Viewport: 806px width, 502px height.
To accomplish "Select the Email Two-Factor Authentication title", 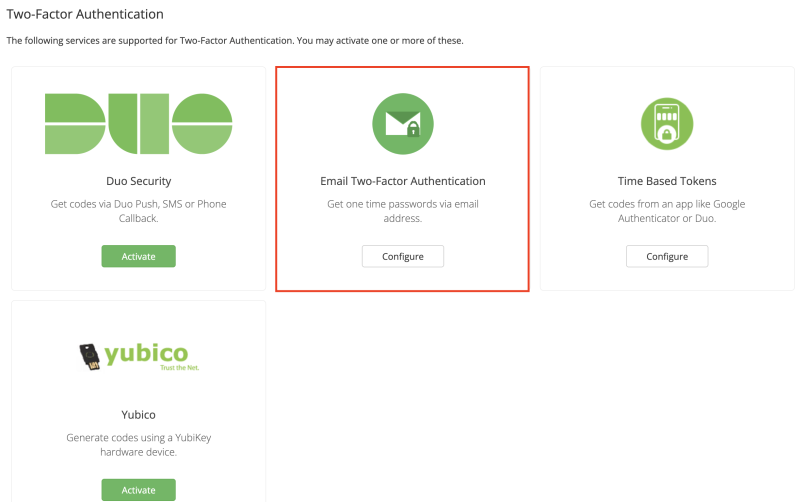I will pyautogui.click(x=402, y=181).
